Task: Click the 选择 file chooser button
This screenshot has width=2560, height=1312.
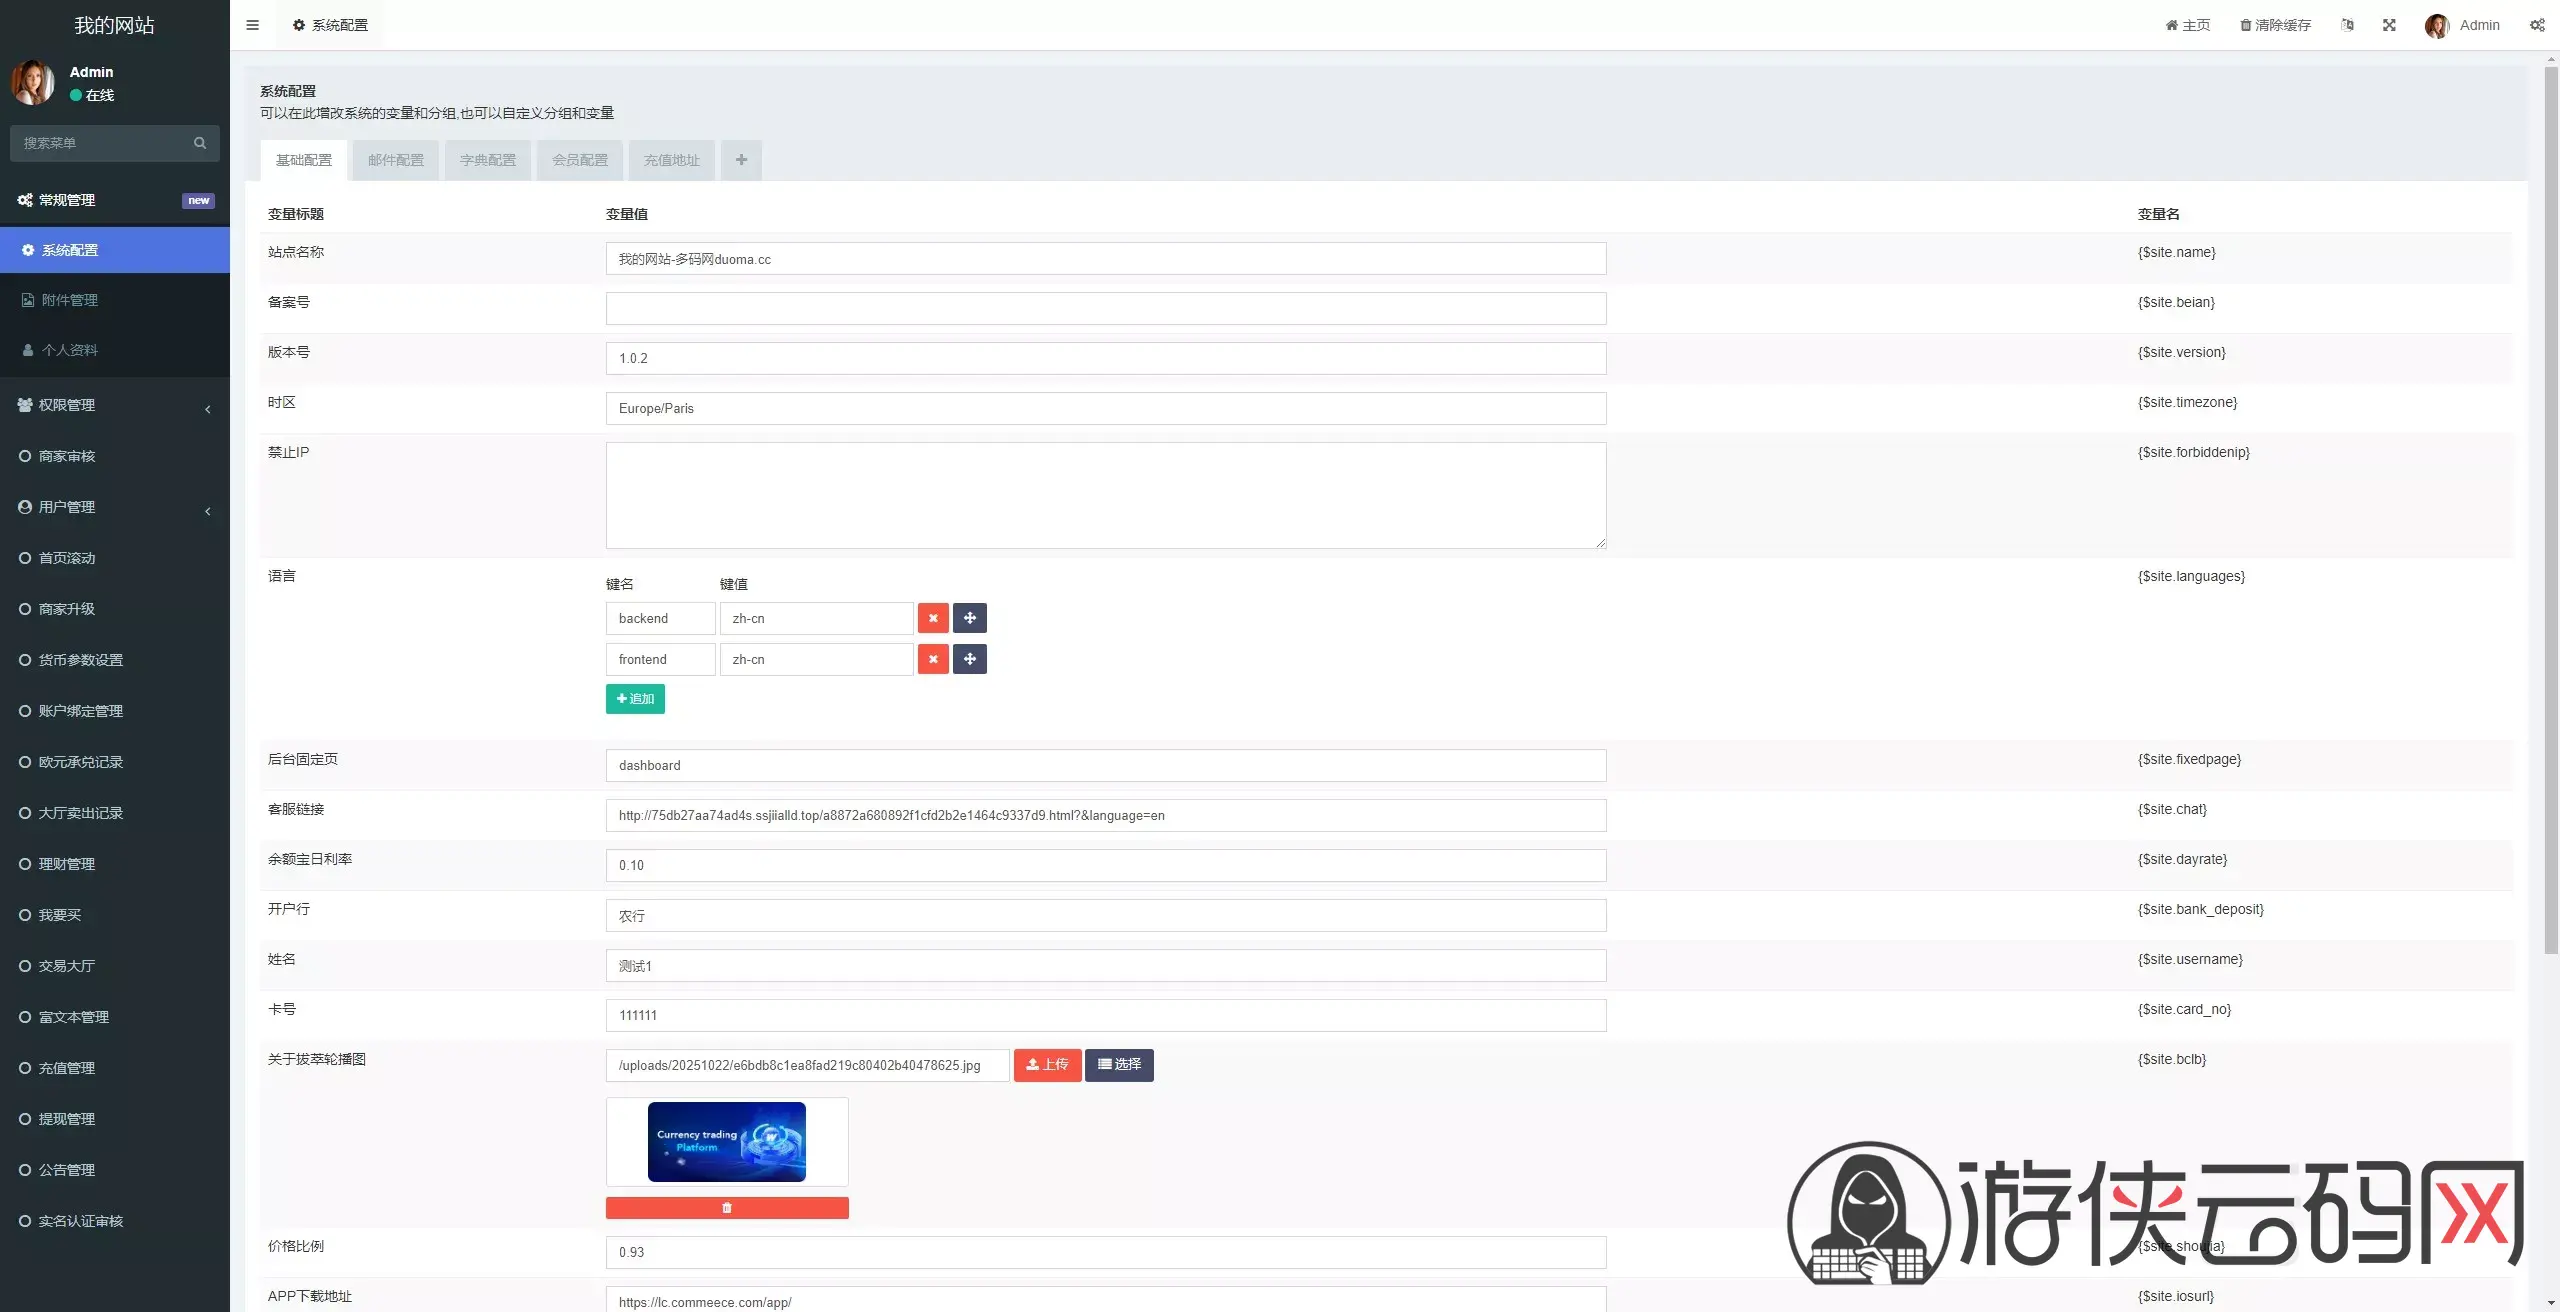Action: pyautogui.click(x=1119, y=1065)
